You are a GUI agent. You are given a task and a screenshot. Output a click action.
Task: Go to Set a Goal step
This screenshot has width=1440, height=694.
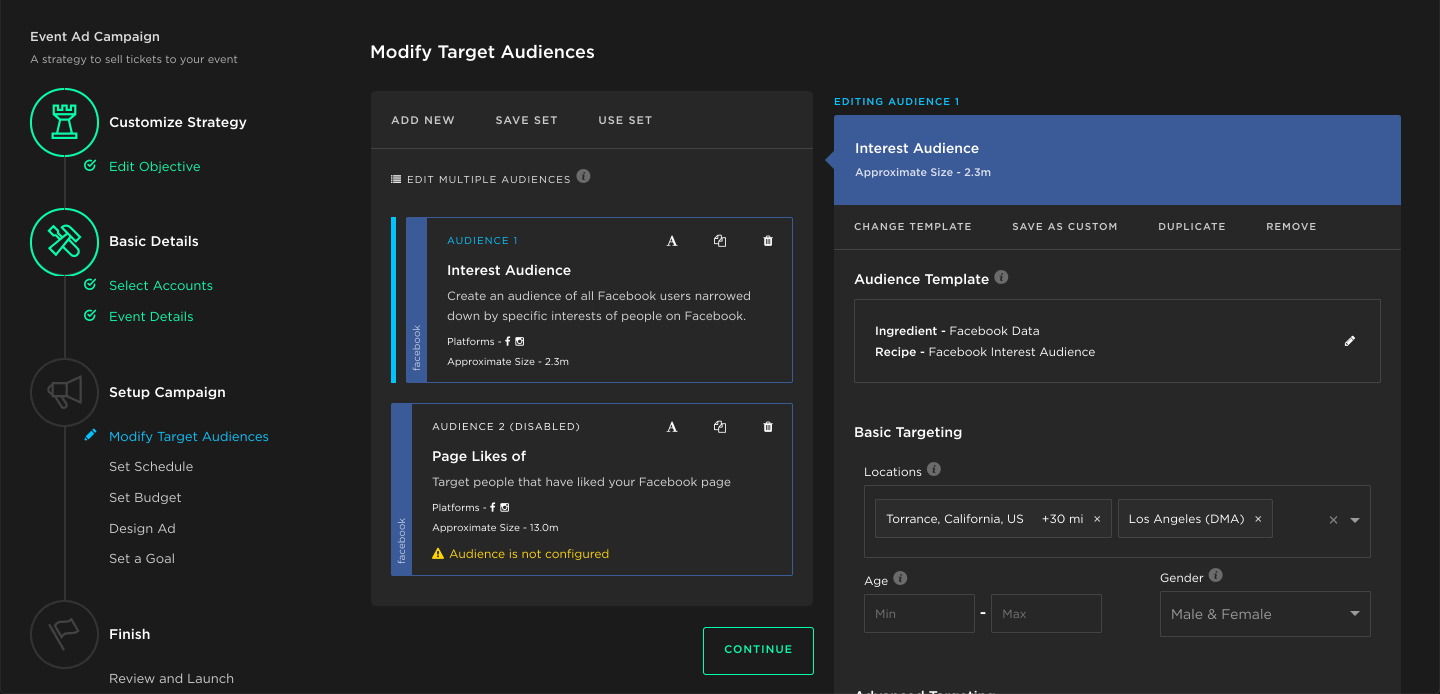[142, 558]
